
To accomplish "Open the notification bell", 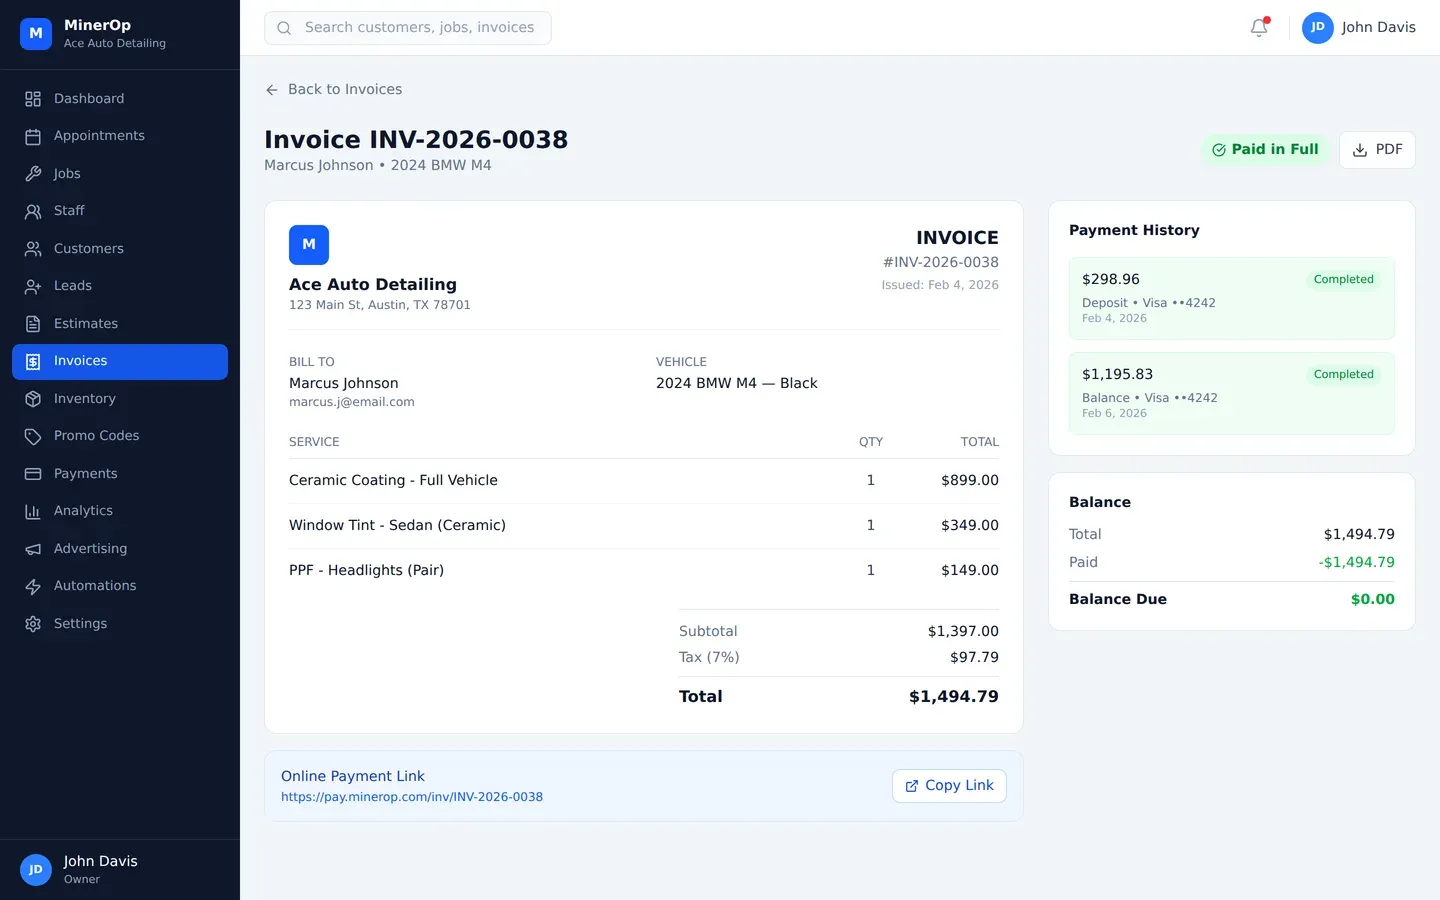I will coord(1258,28).
